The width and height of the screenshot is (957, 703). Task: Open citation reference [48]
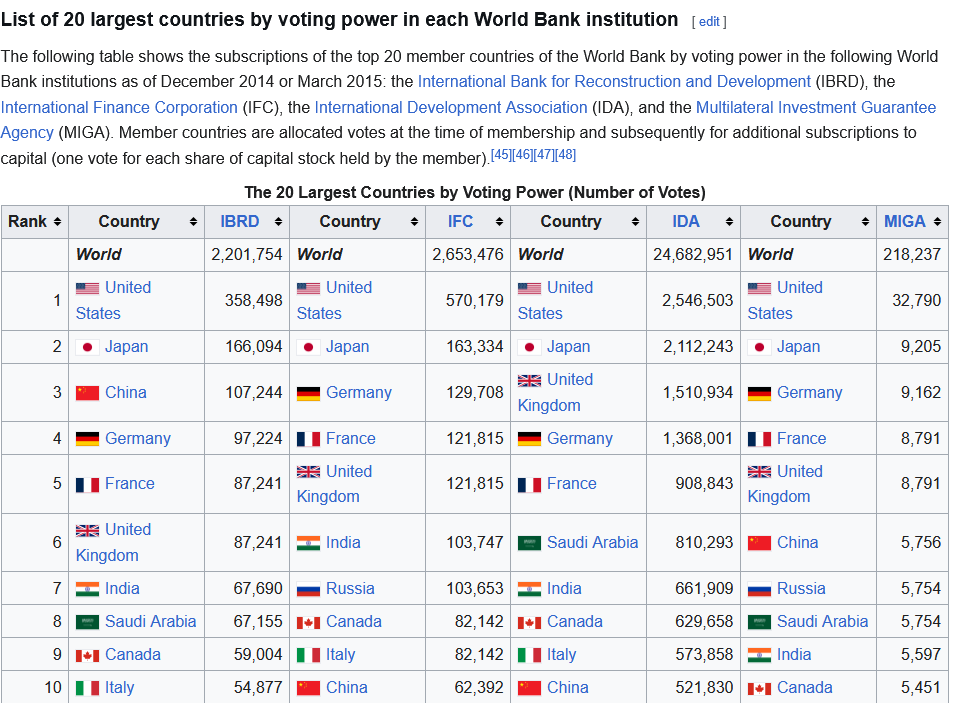[x=565, y=154]
